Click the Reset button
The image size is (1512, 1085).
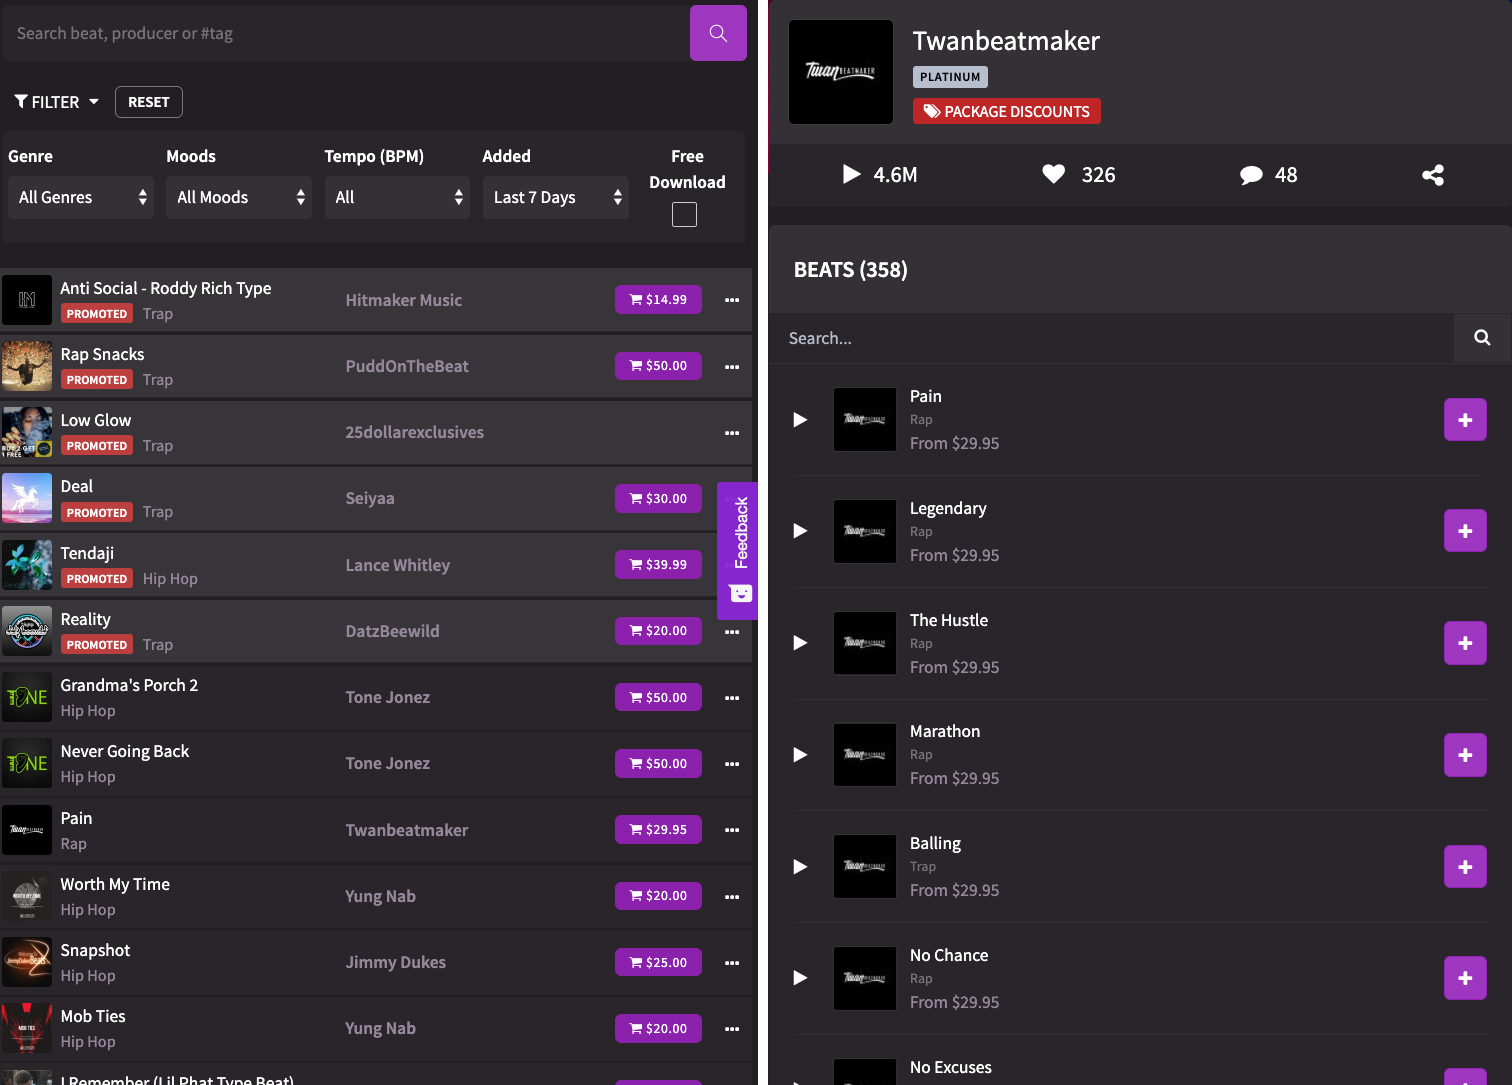(149, 102)
